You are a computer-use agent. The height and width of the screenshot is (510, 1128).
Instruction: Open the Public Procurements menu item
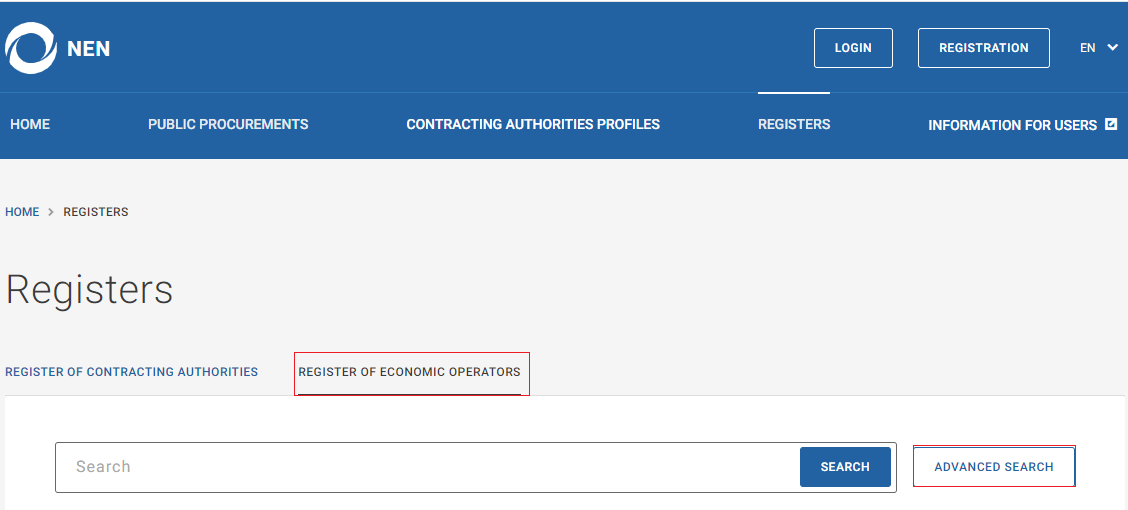click(x=228, y=125)
